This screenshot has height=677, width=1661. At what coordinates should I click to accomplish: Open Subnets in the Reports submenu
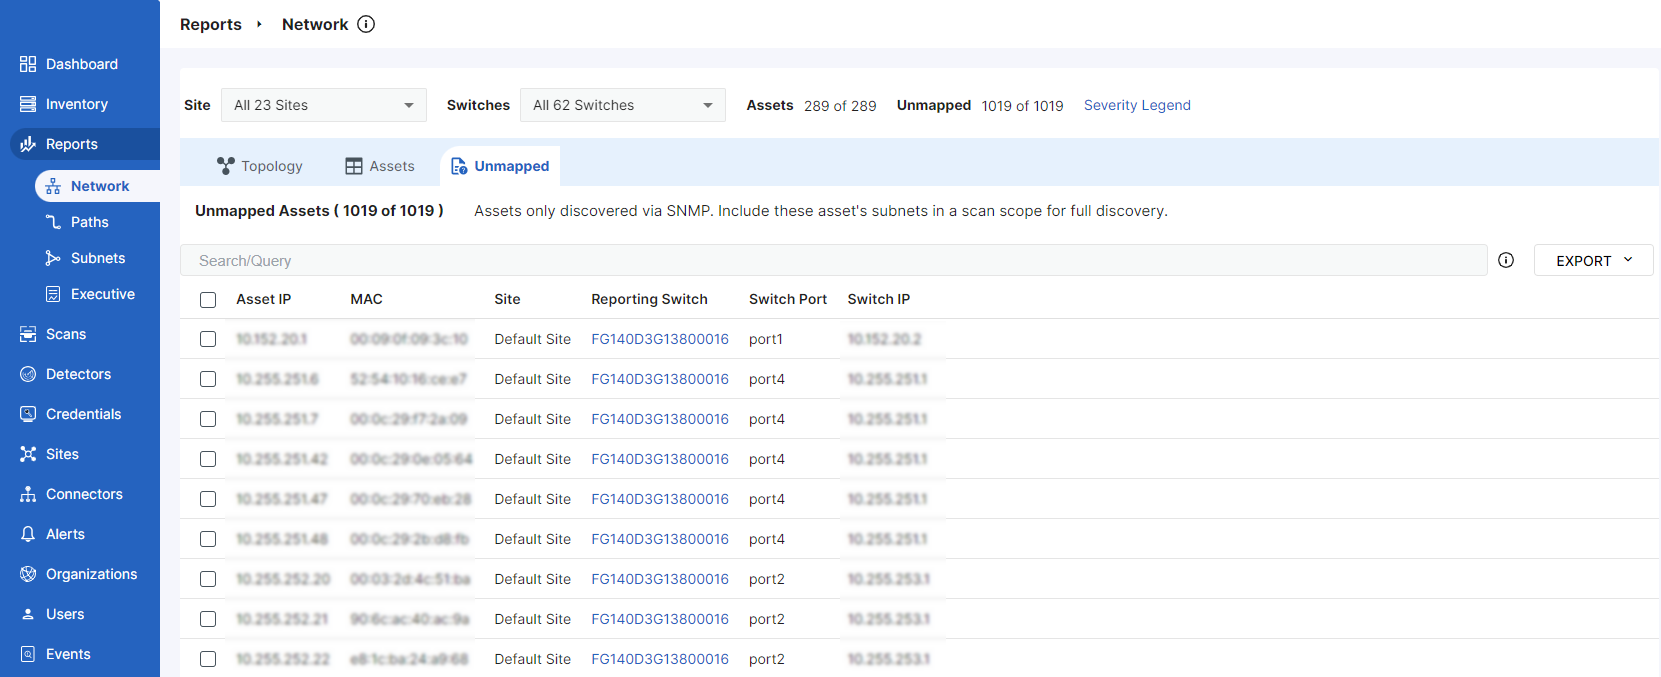point(98,258)
